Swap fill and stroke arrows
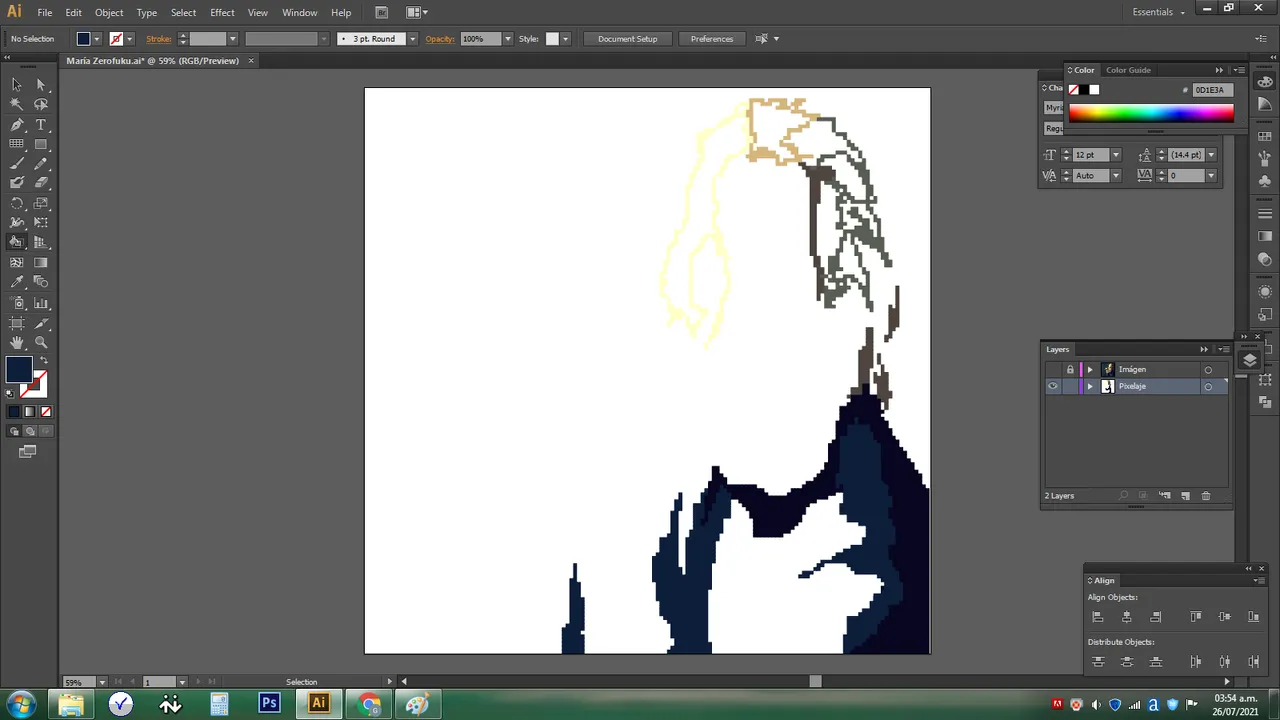1280x720 pixels. click(43, 361)
